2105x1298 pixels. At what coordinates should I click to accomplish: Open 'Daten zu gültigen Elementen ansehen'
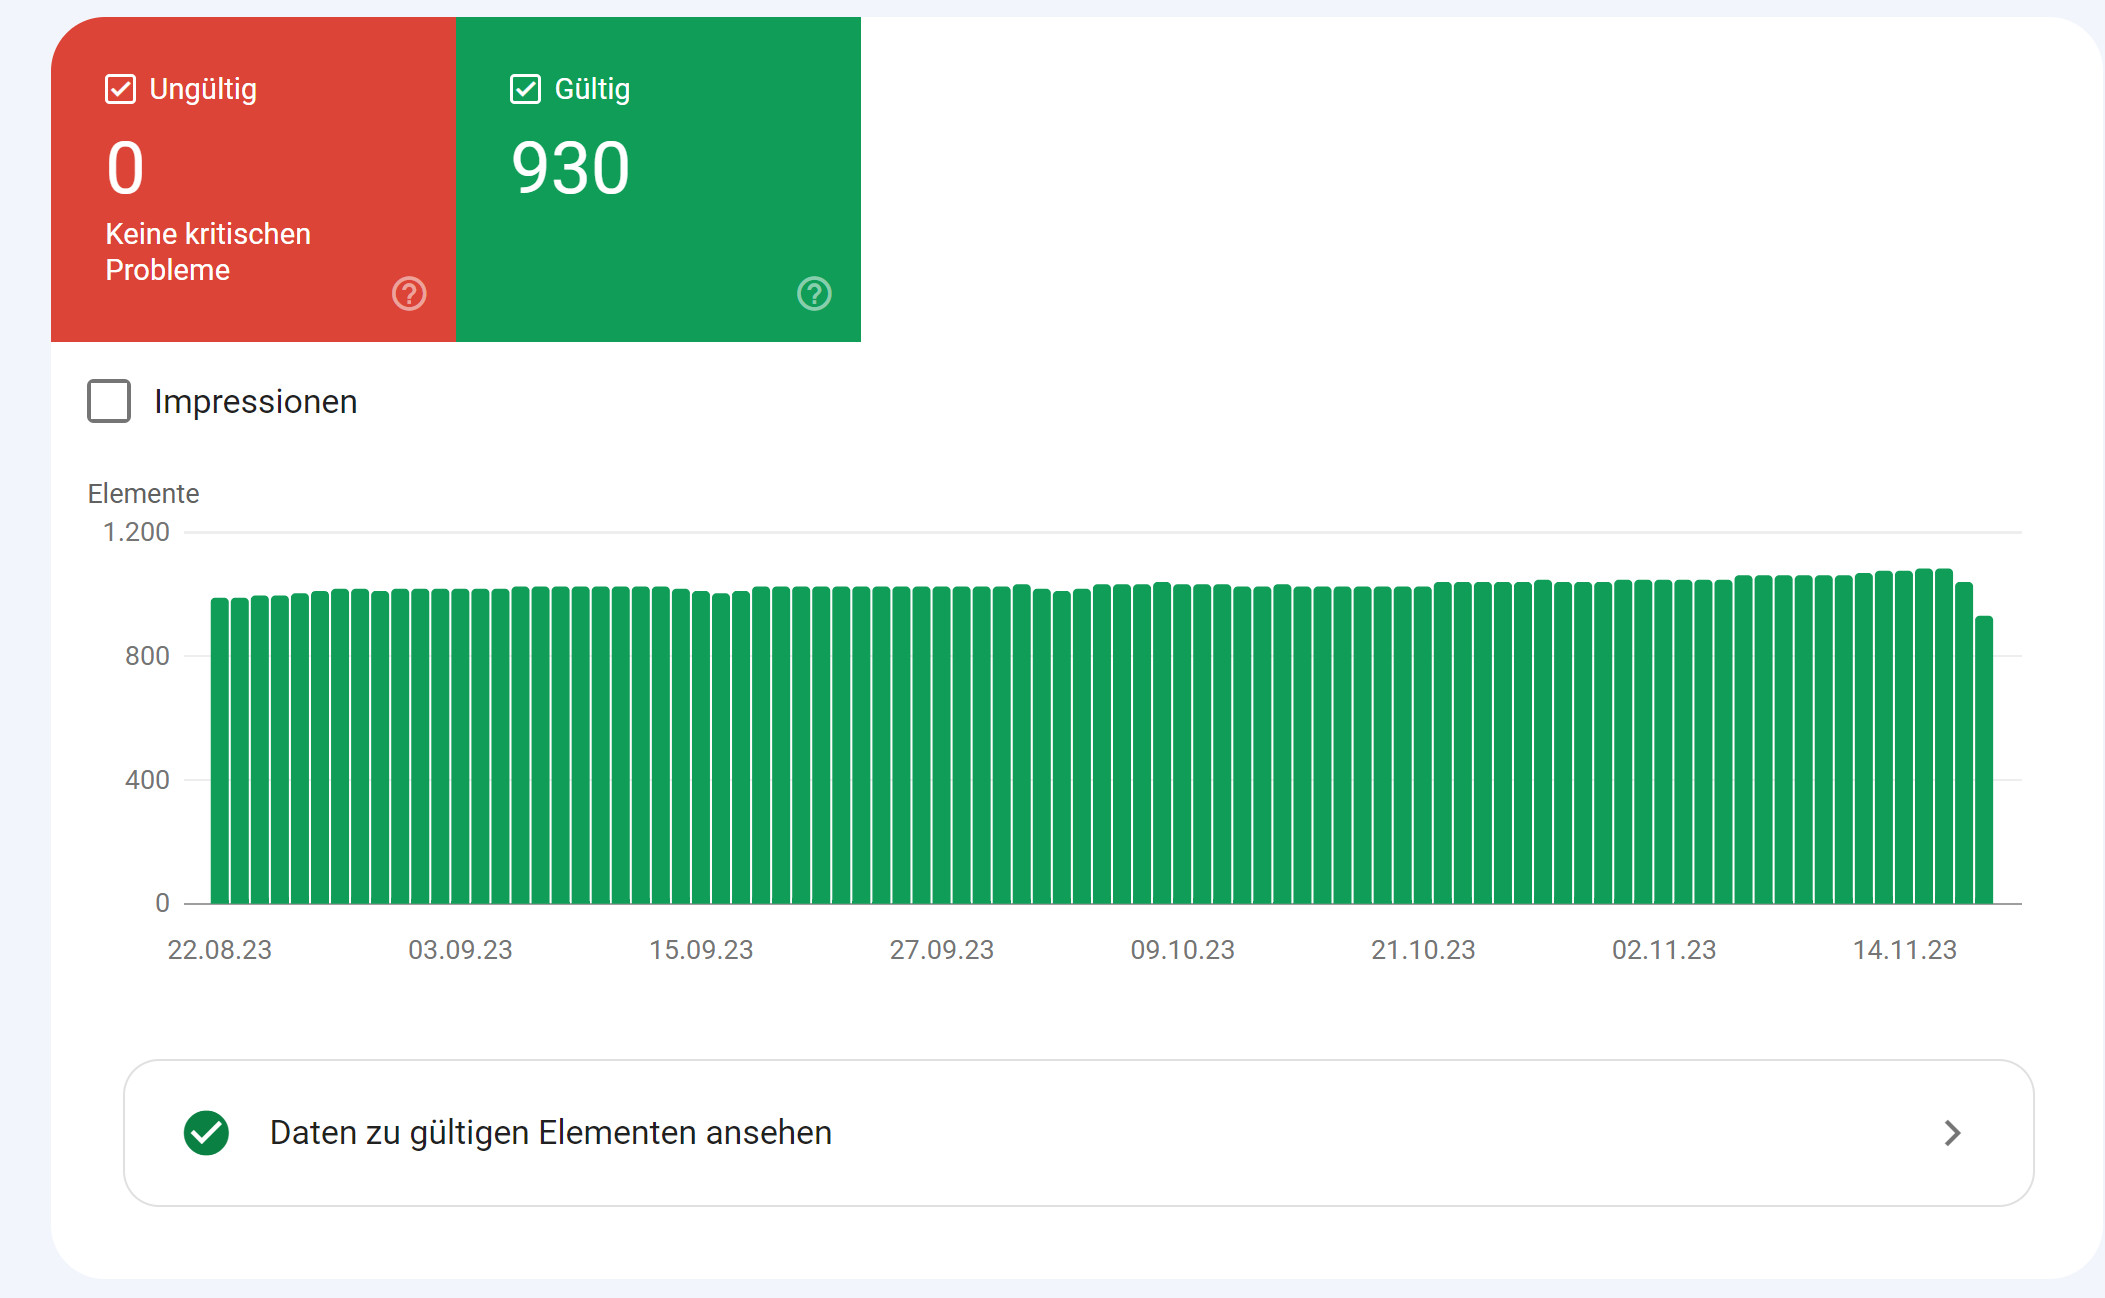pos(550,1133)
